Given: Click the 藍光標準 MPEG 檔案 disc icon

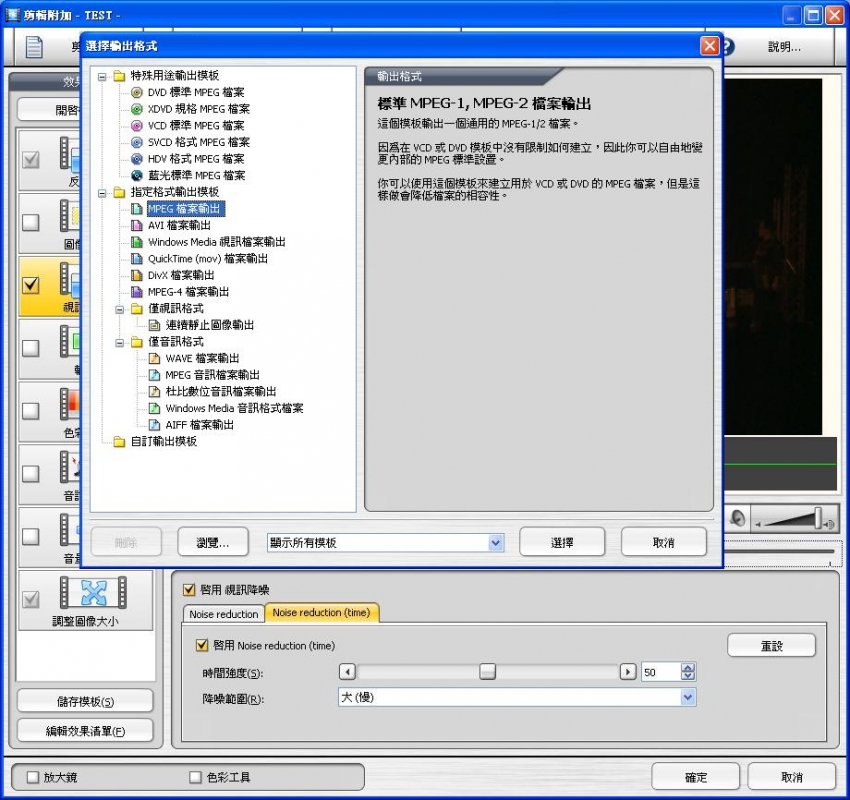Looking at the screenshot, I should [x=138, y=175].
